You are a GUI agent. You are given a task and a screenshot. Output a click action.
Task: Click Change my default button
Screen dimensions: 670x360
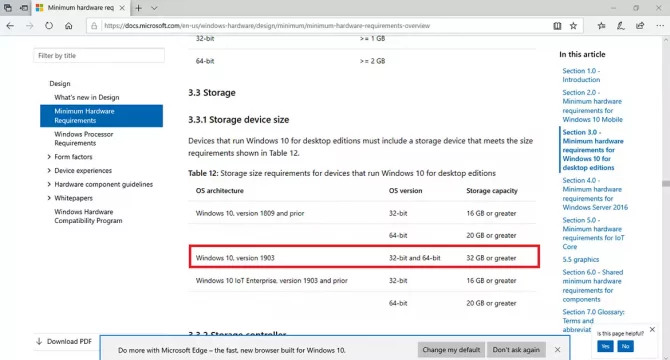(x=451, y=350)
